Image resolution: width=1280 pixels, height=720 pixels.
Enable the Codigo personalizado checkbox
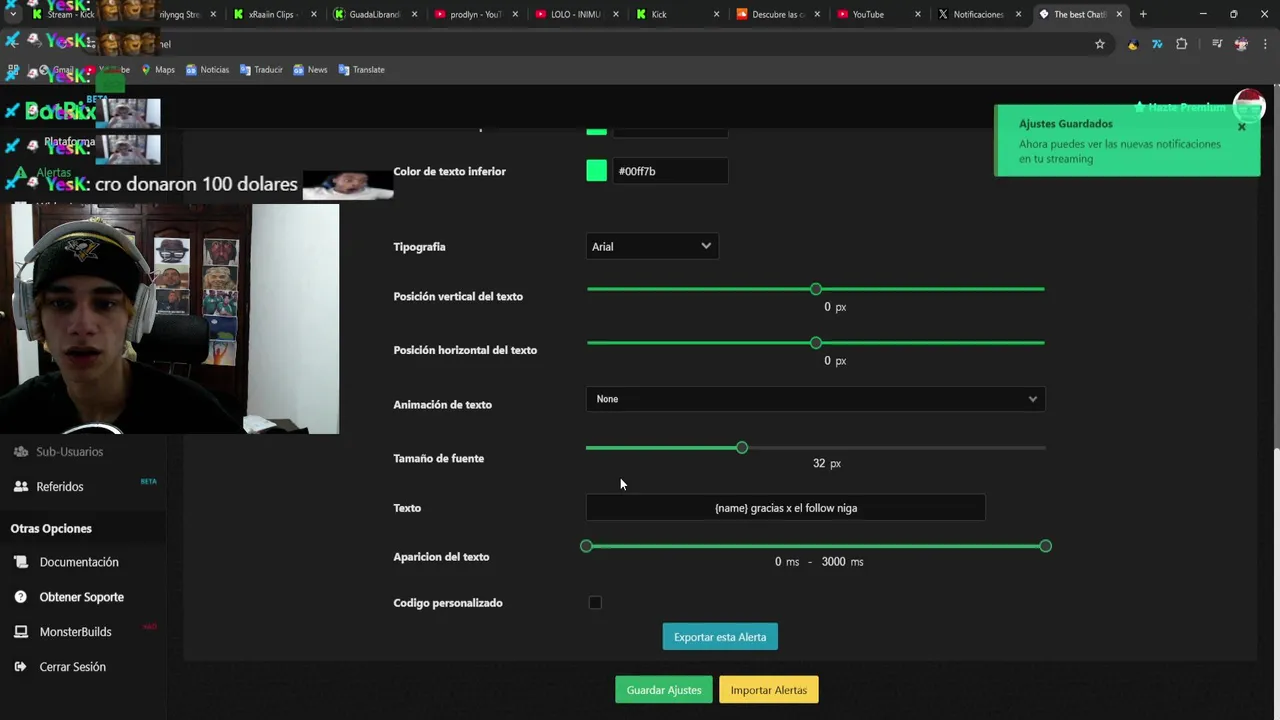pos(595,603)
